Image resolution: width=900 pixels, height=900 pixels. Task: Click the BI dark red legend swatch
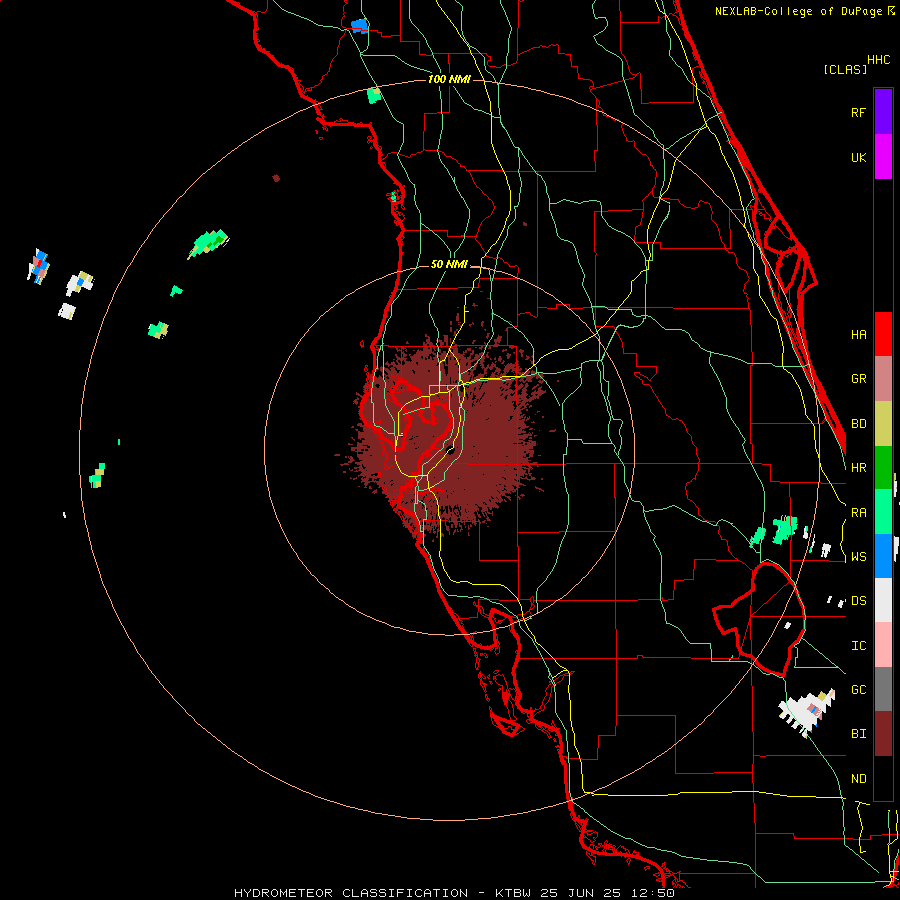tap(883, 734)
